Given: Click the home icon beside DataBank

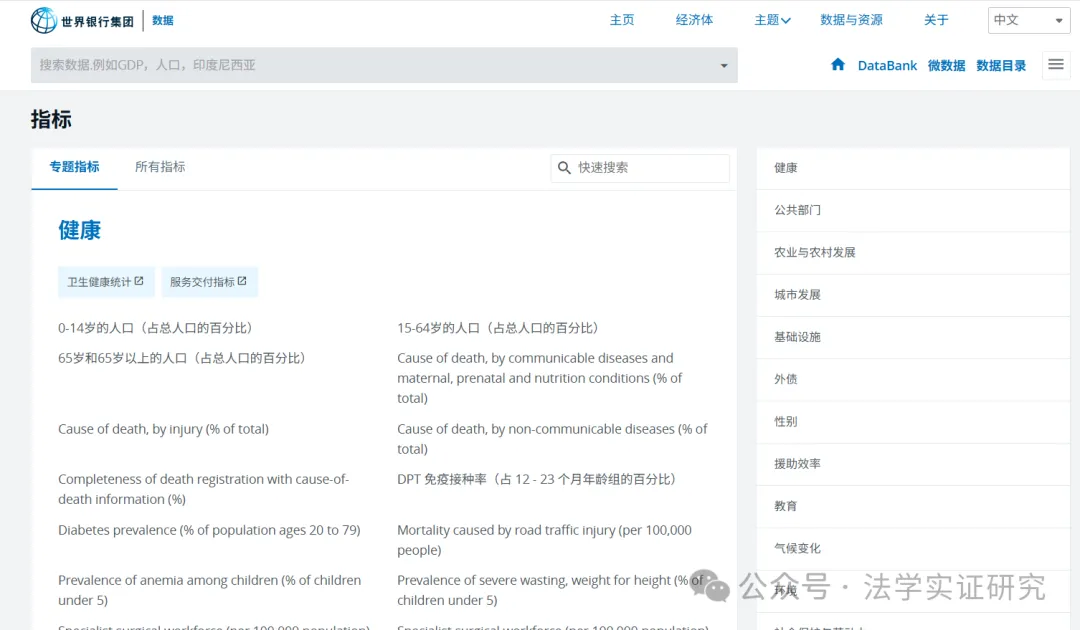Looking at the screenshot, I should 838,65.
